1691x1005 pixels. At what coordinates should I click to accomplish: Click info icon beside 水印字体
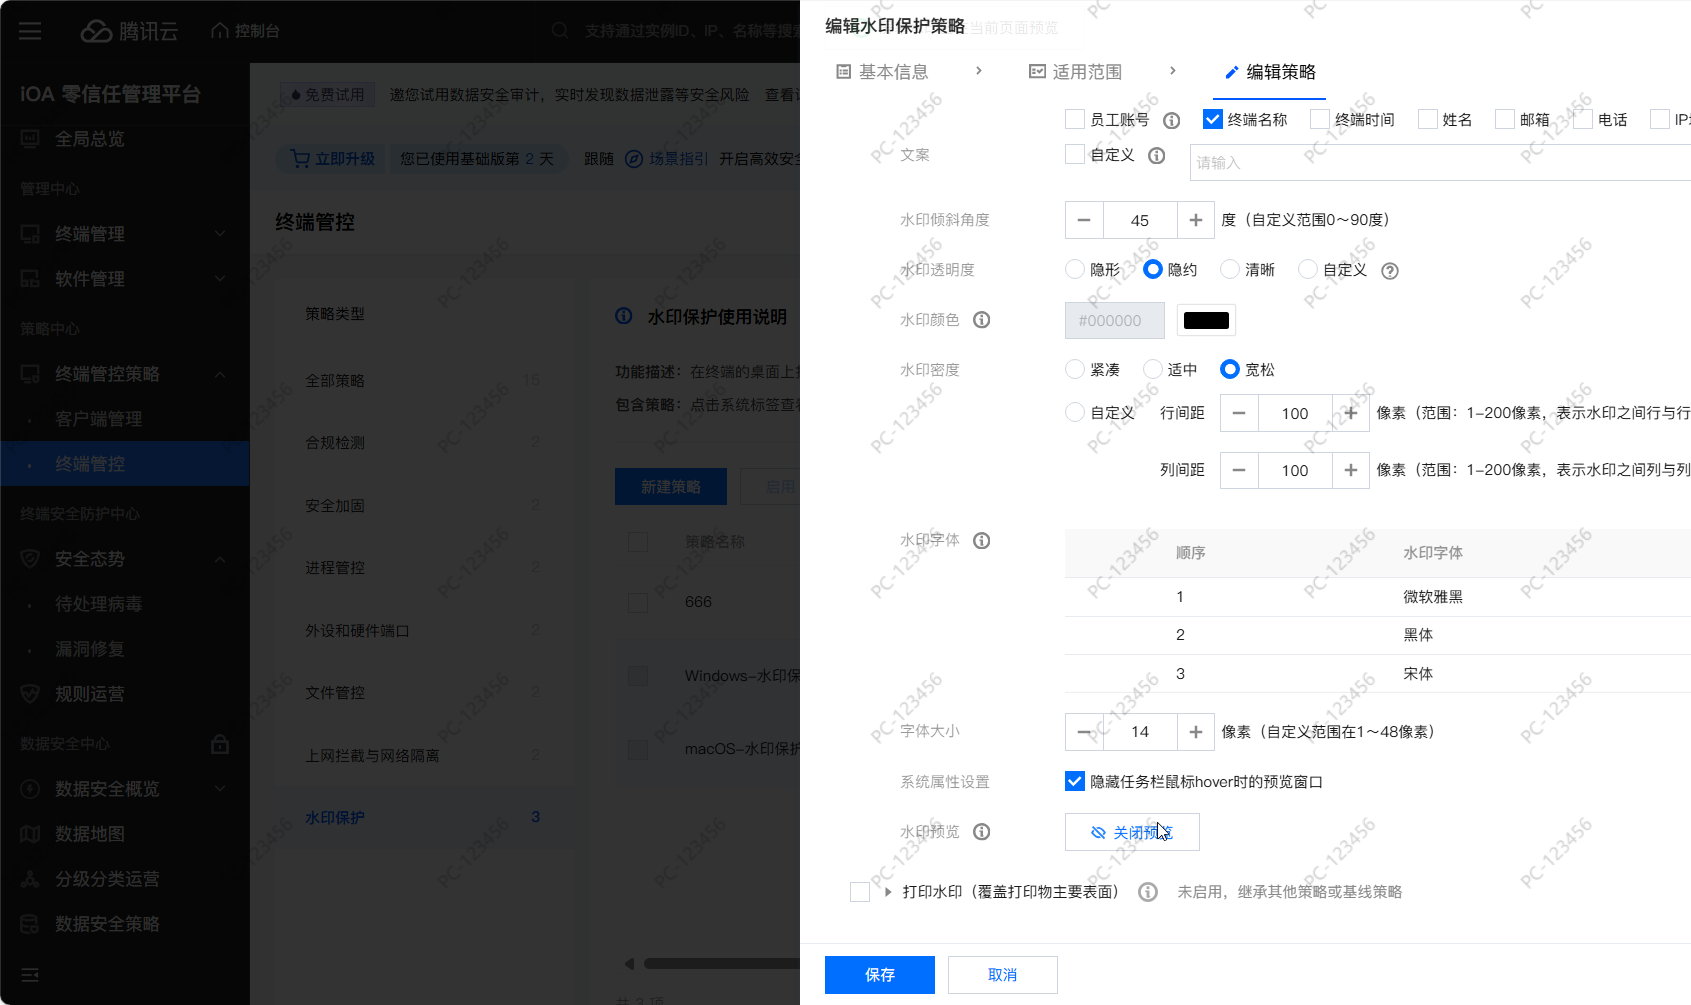click(x=982, y=540)
